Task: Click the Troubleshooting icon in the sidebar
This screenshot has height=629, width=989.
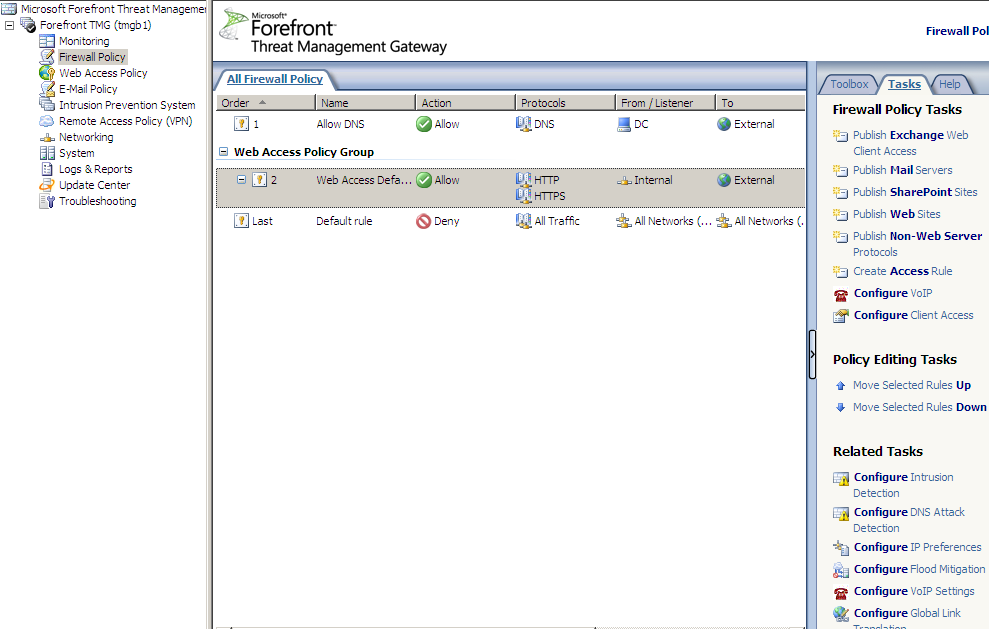Action: tap(47, 201)
